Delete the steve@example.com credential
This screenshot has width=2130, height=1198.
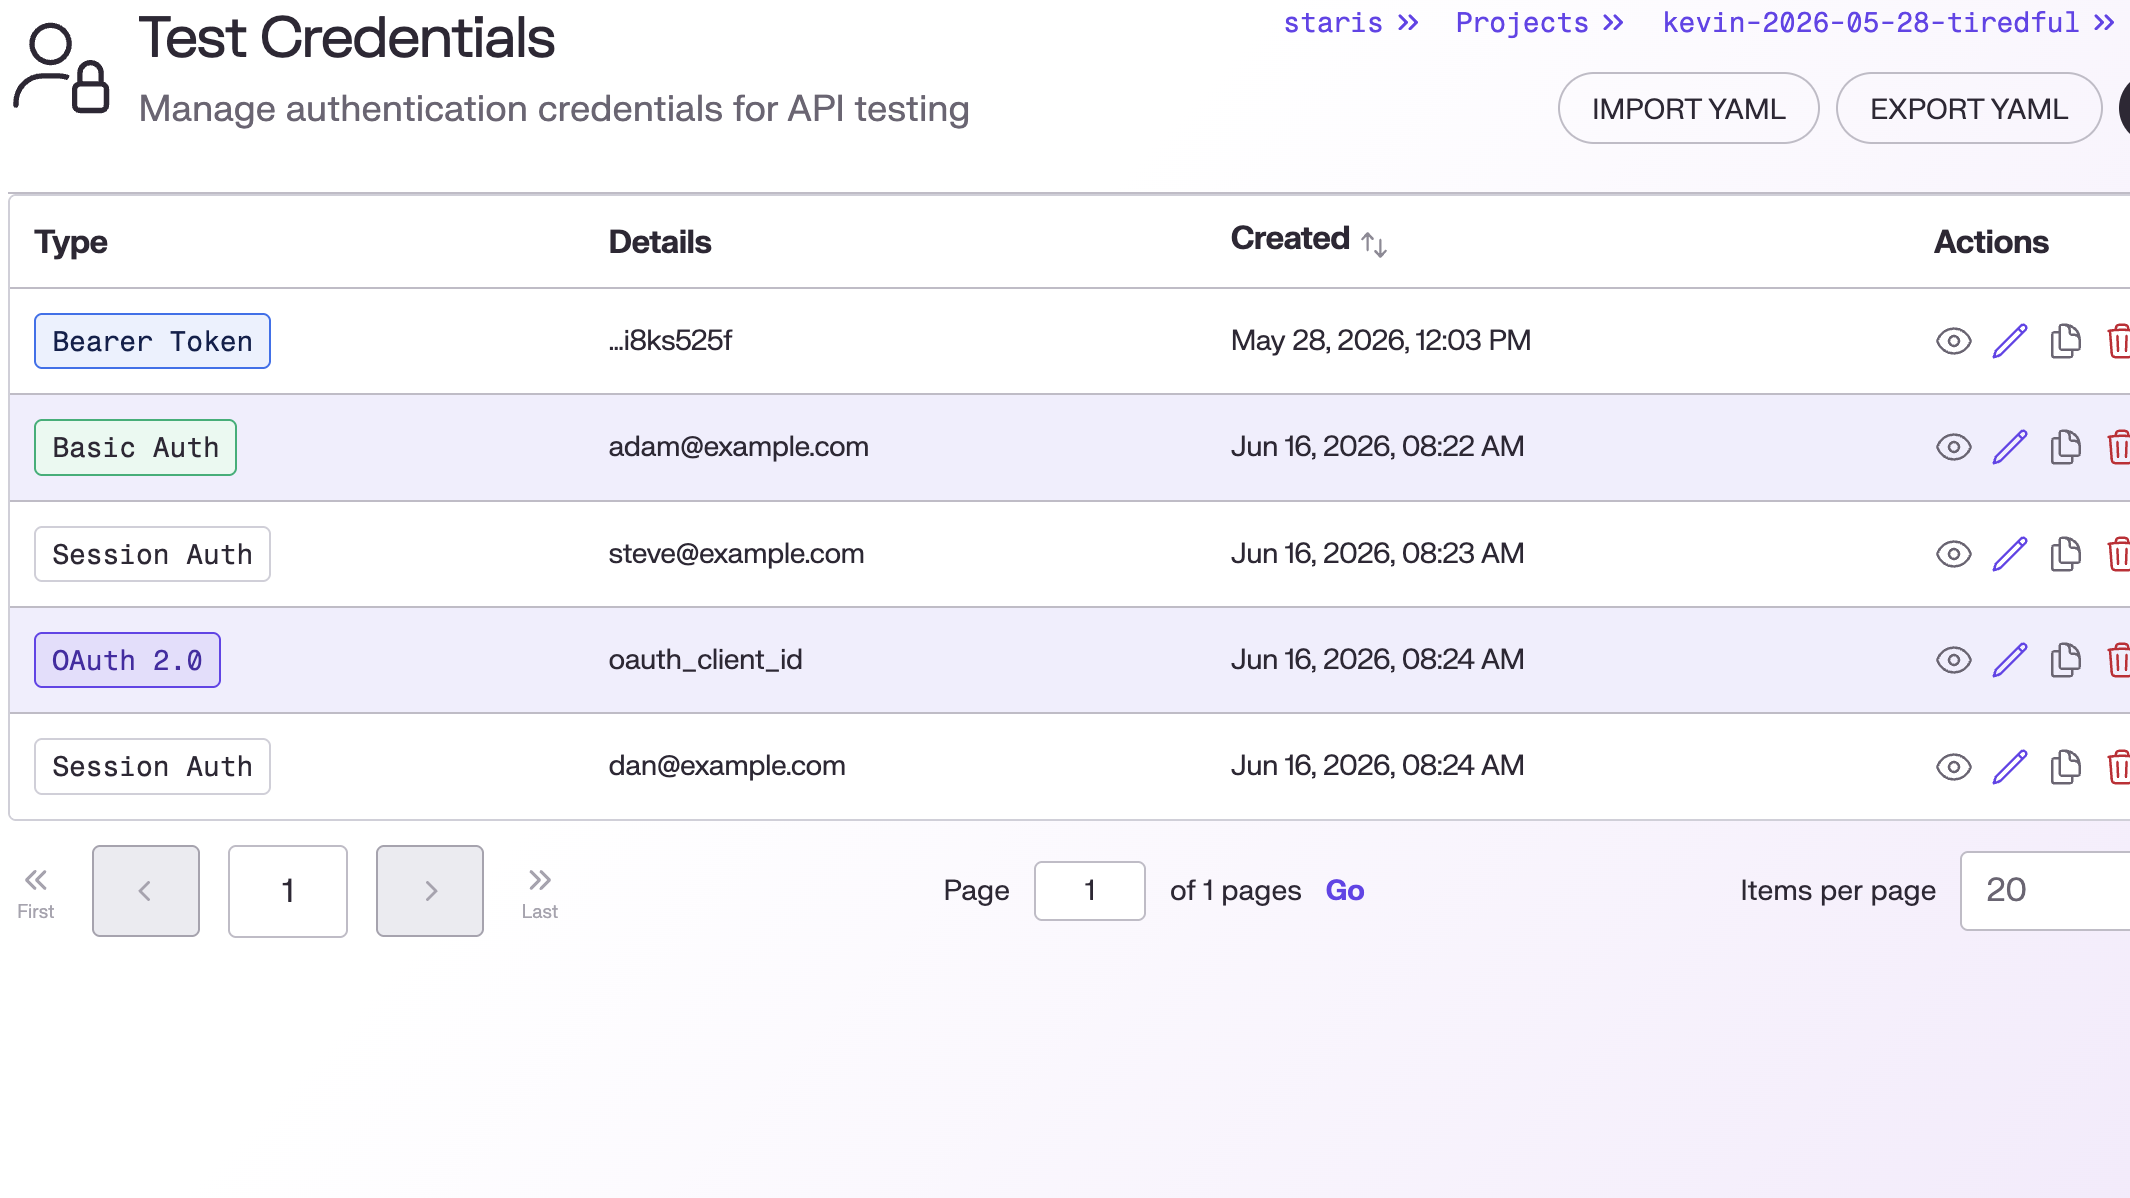pos(2119,554)
